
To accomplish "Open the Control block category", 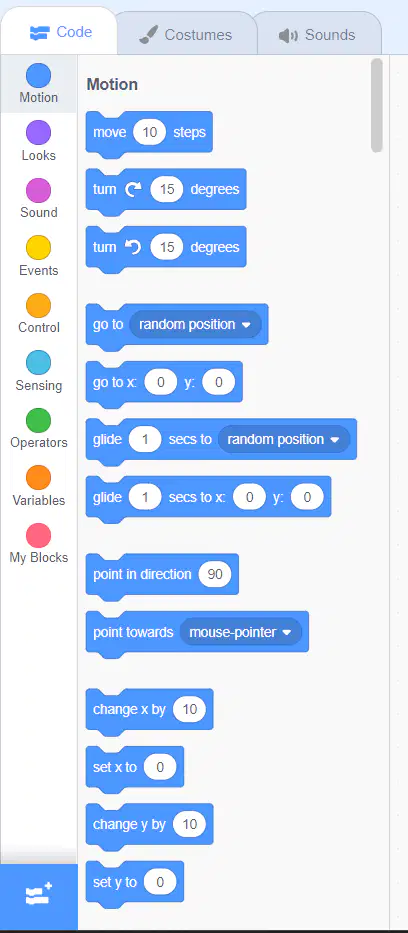I will (39, 314).
